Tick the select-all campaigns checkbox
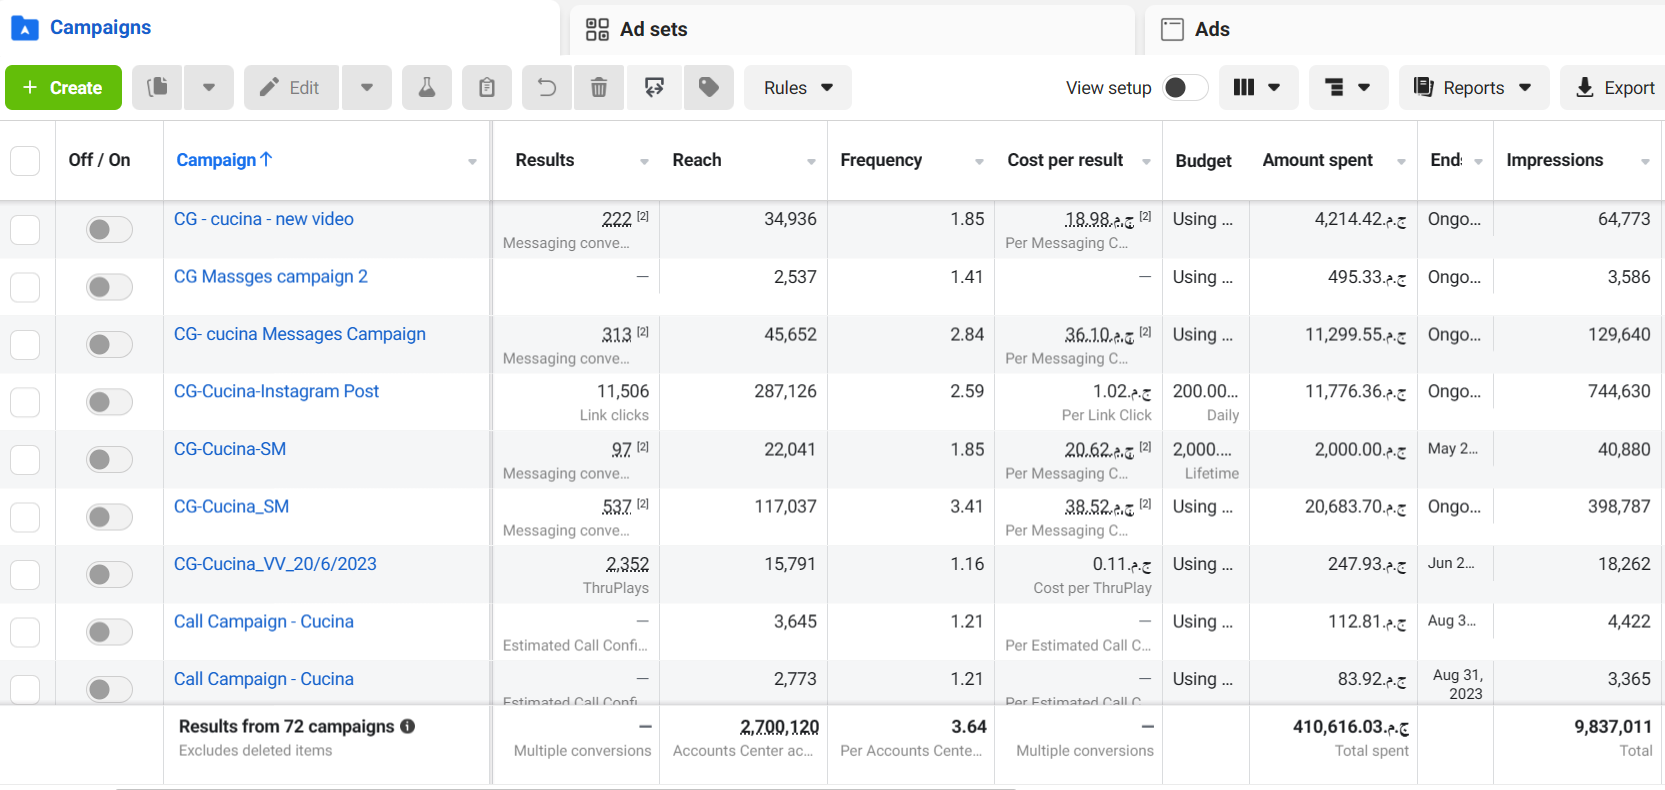The height and width of the screenshot is (790, 1665). pos(25,161)
